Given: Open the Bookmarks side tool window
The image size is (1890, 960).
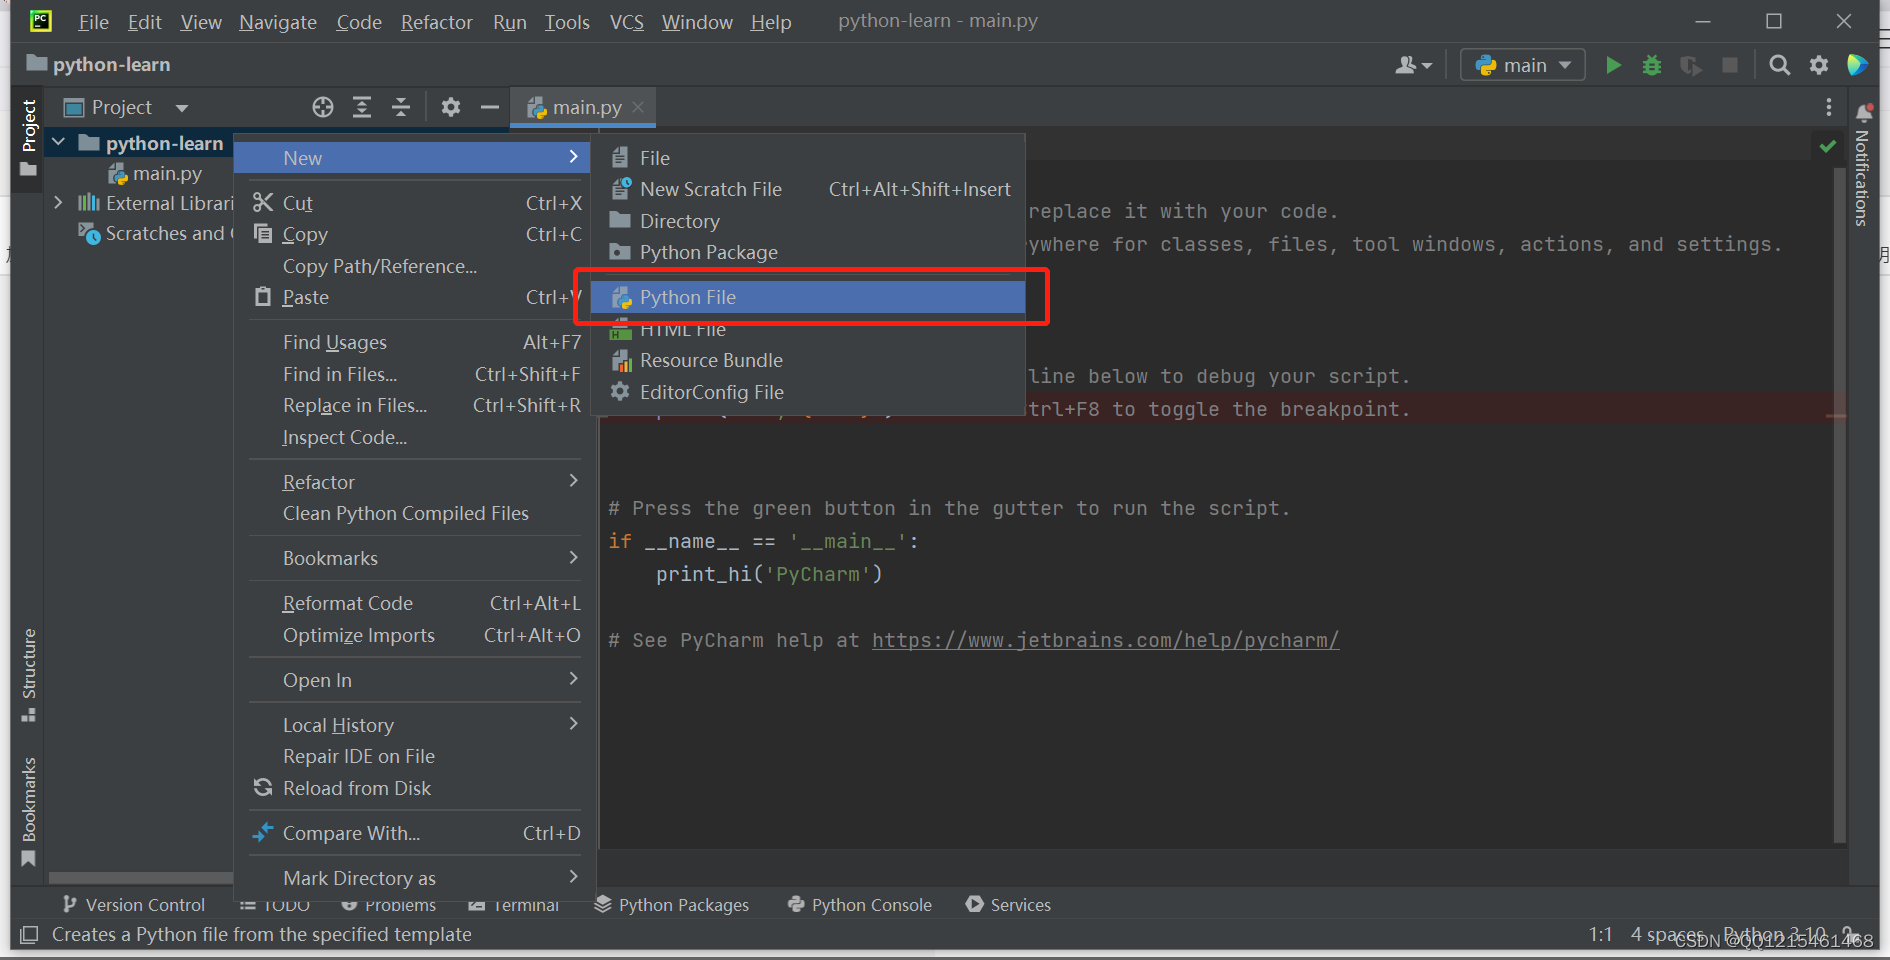Looking at the screenshot, I should pyautogui.click(x=28, y=811).
